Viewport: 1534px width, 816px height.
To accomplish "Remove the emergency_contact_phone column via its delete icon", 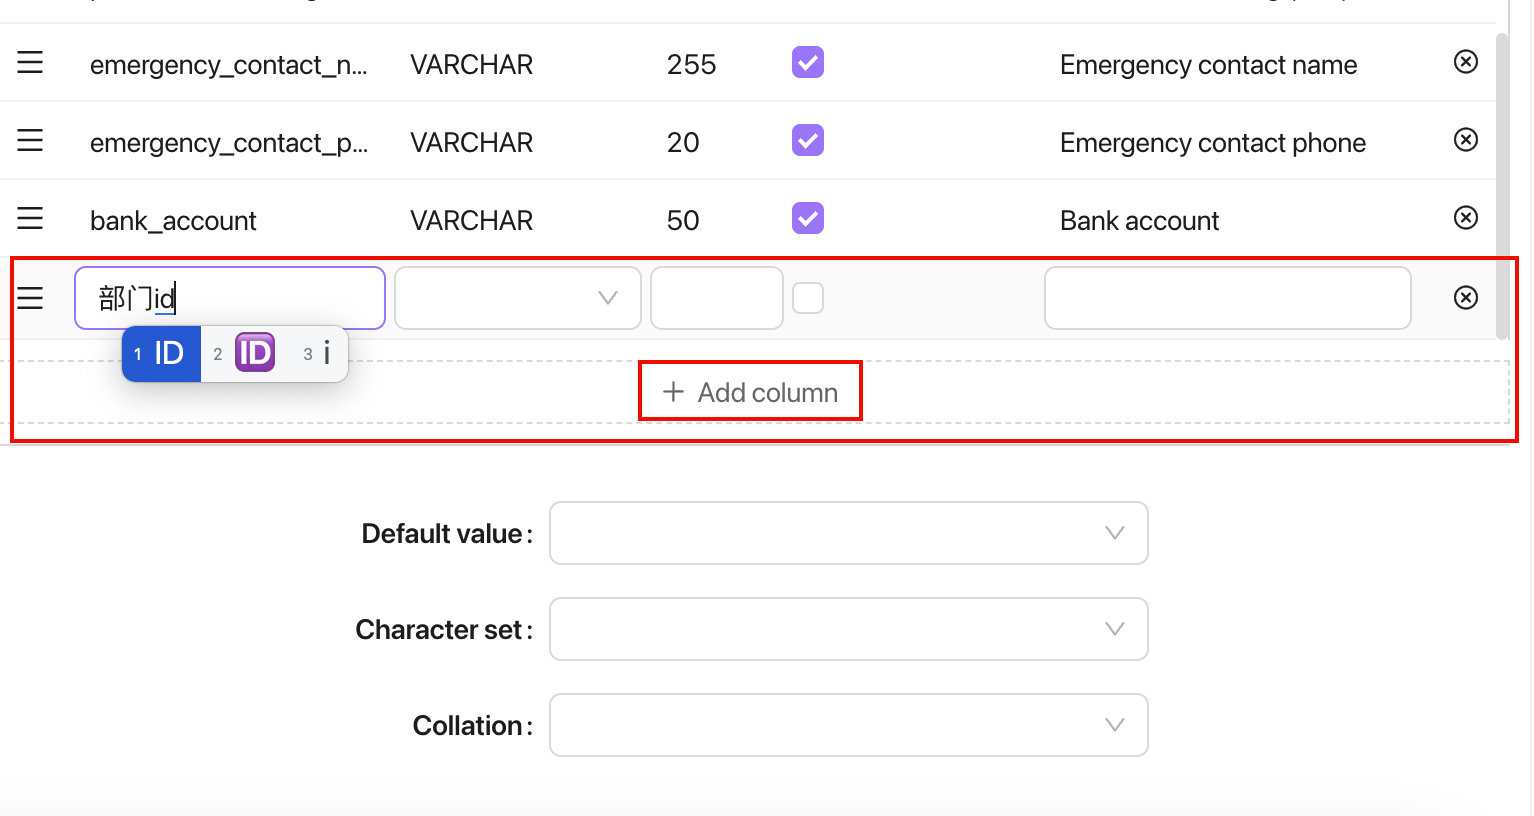I will pos(1466,139).
